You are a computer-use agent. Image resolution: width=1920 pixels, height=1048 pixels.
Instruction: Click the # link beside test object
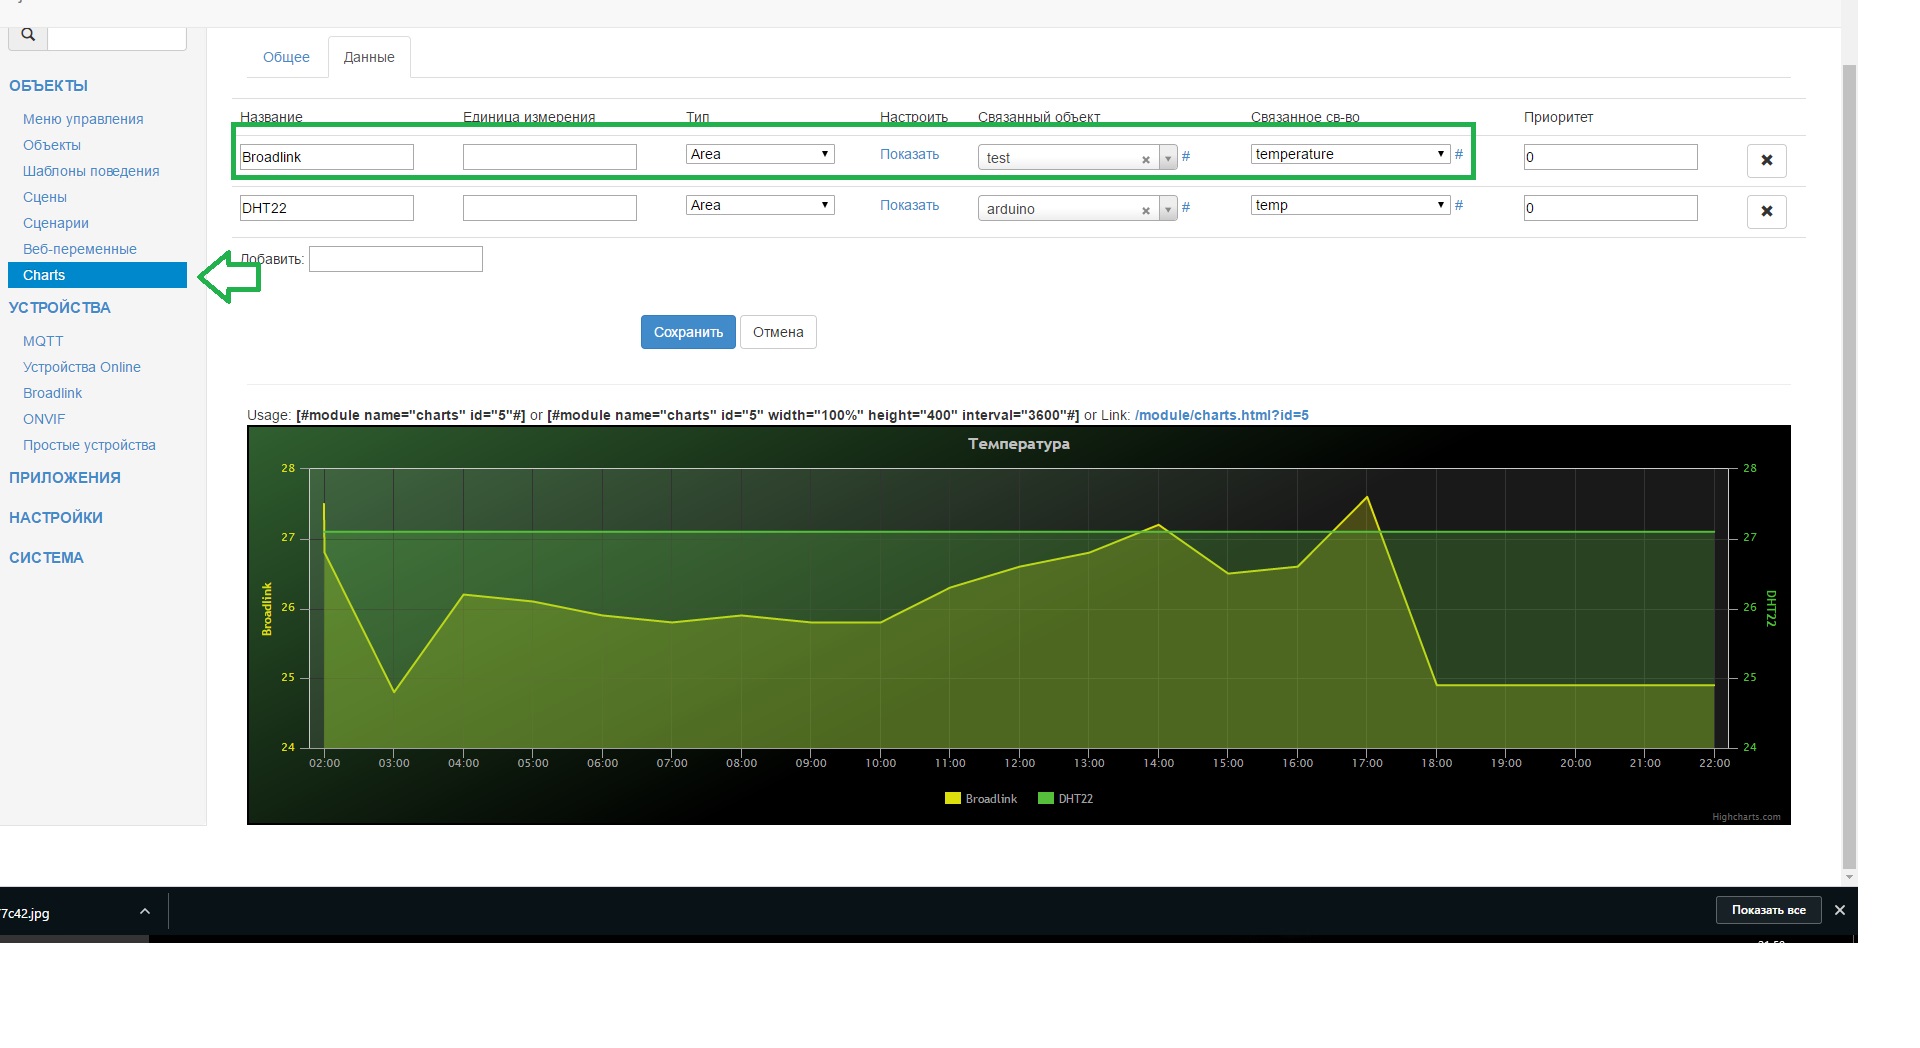[x=1186, y=156]
